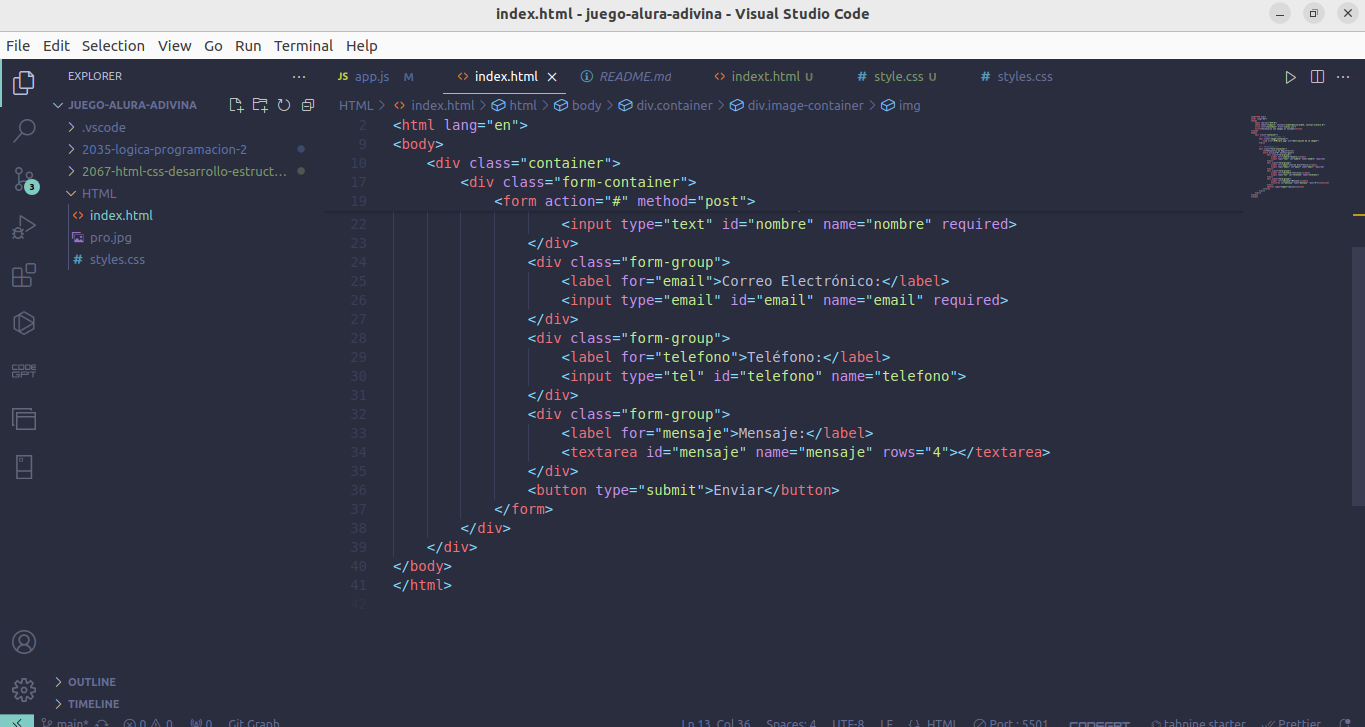Open Source Control view with 3 badge

point(24,180)
